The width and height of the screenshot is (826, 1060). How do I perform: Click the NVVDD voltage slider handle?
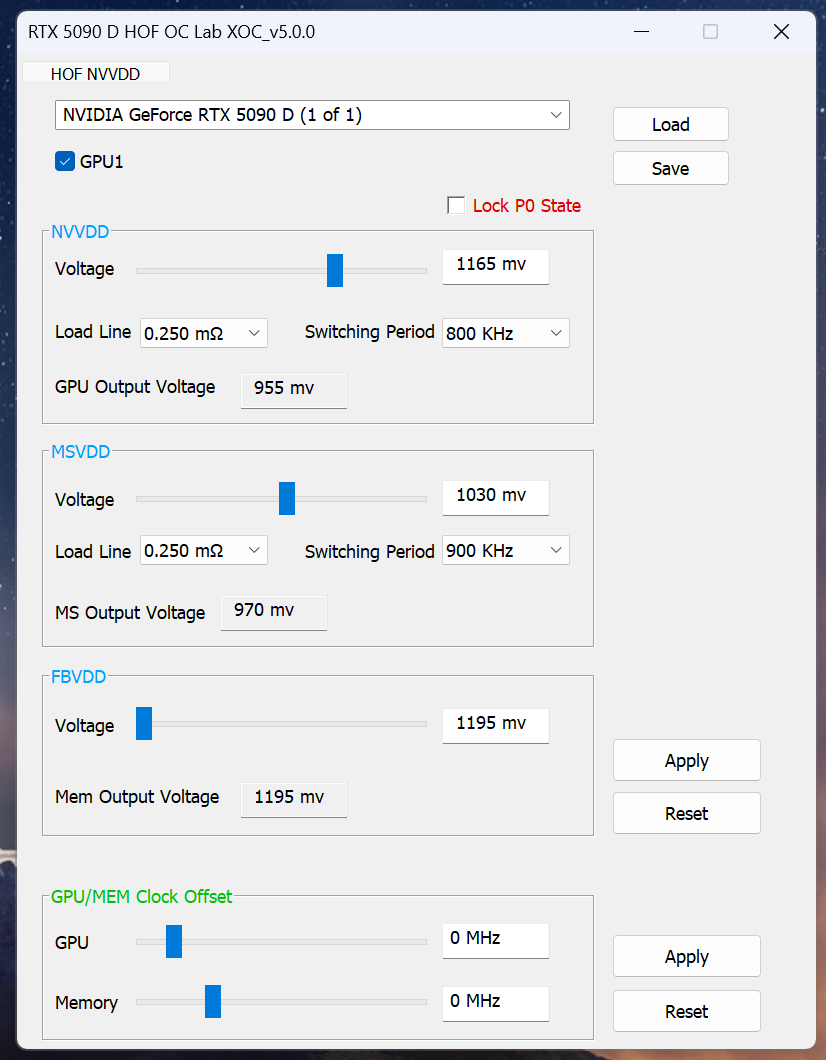point(335,270)
